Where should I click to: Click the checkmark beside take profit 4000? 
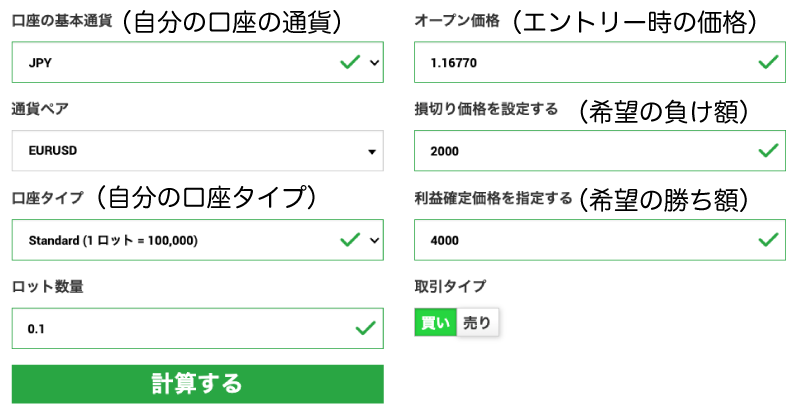coord(767,239)
